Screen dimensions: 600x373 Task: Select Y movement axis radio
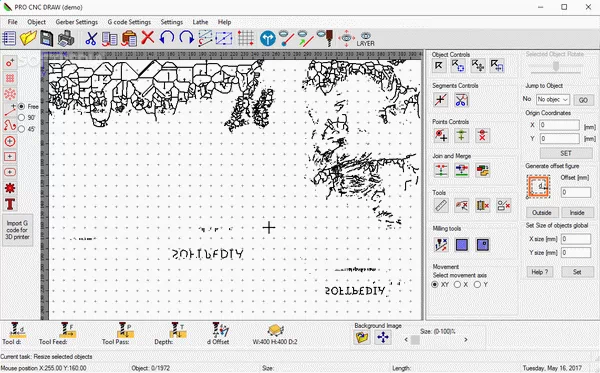477,285
